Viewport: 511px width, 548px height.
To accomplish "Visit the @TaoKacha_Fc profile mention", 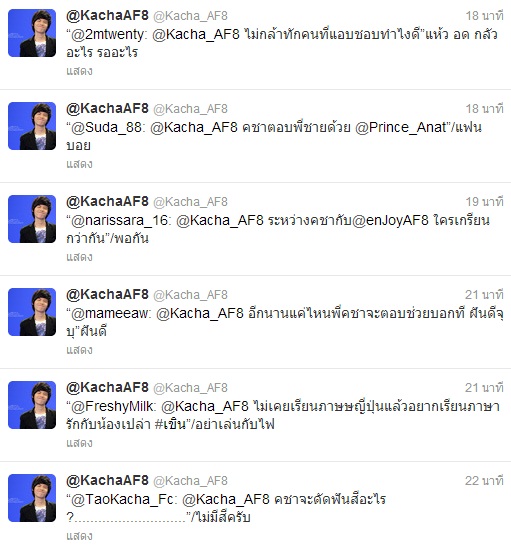I will pos(122,499).
